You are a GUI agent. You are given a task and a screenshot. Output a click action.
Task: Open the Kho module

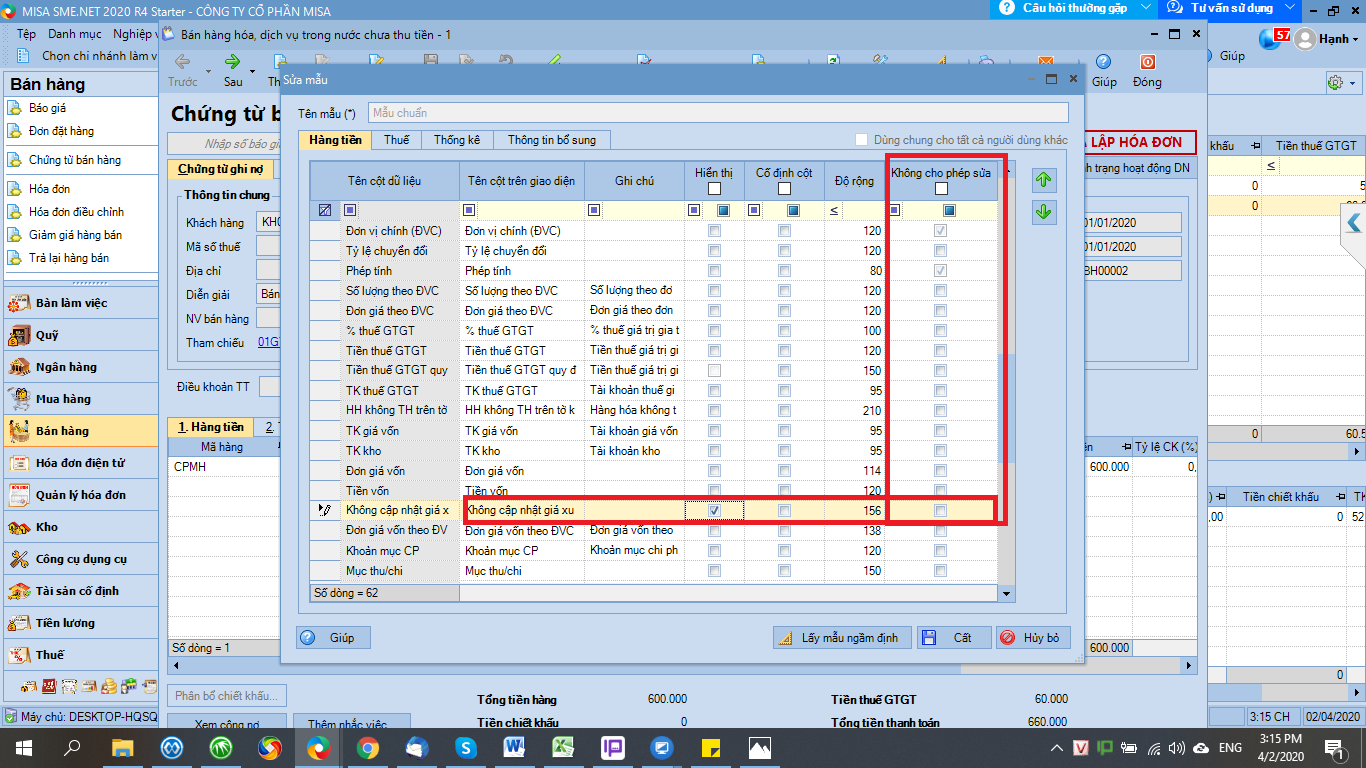(x=80, y=527)
